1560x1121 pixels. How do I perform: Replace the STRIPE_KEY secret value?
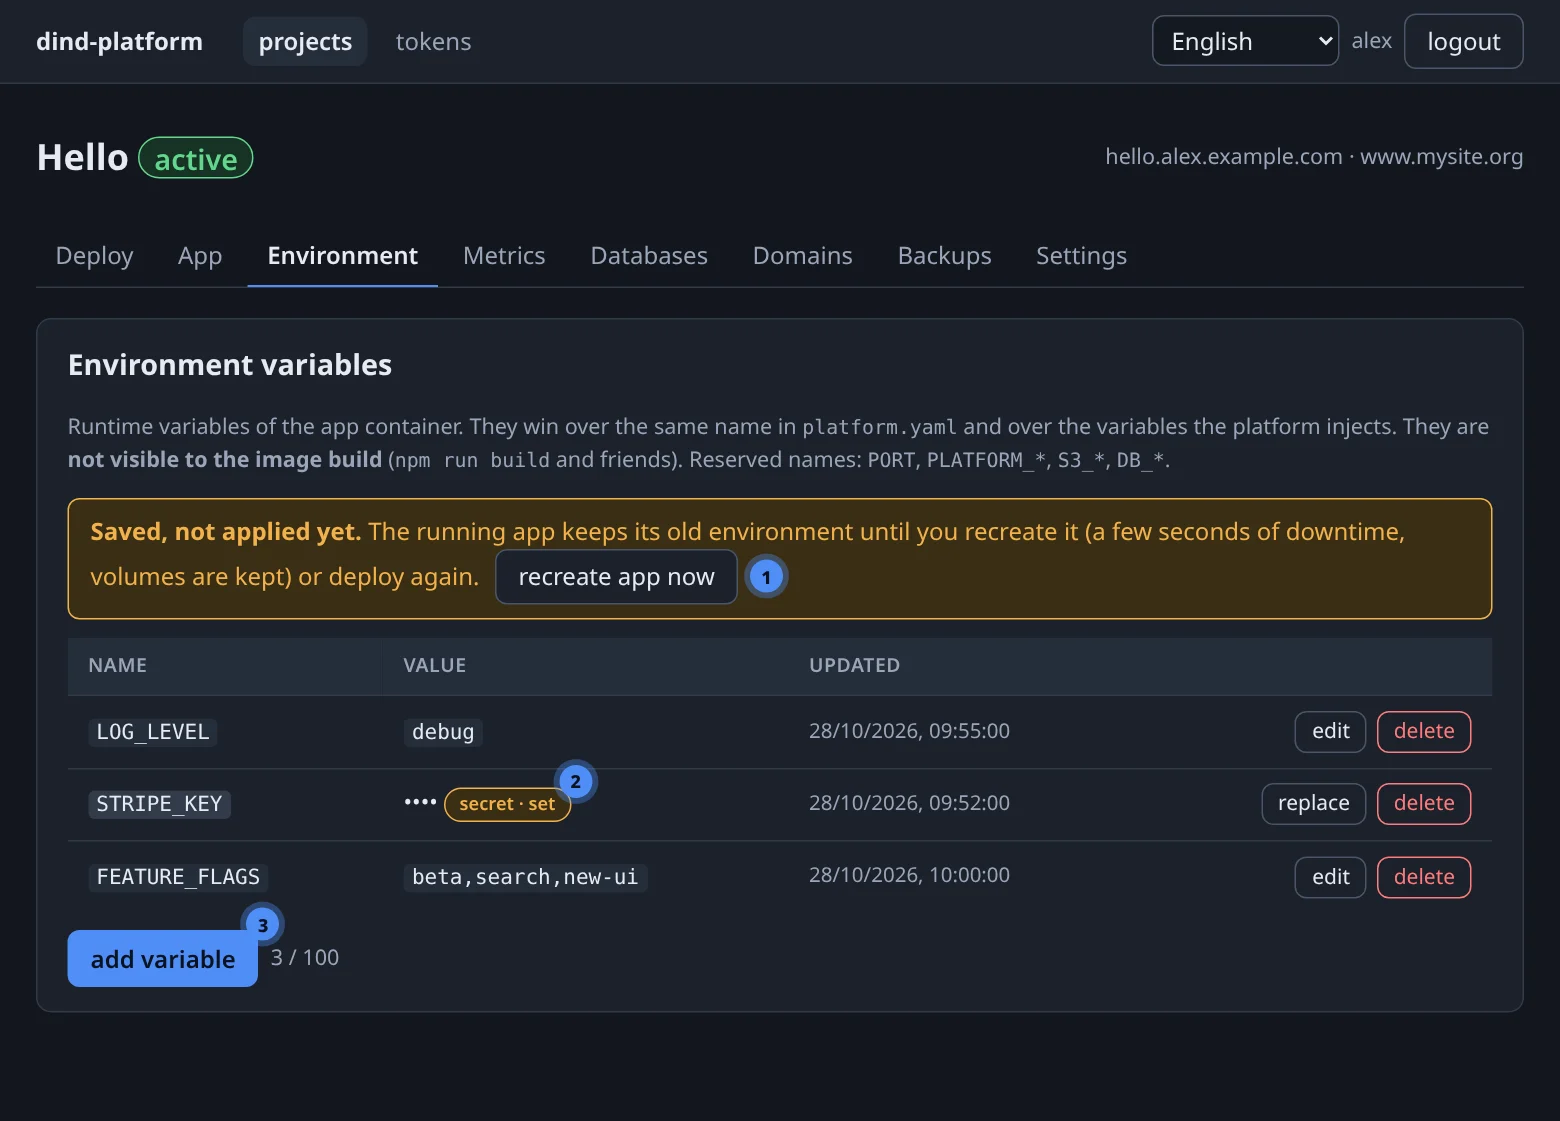[1313, 803]
